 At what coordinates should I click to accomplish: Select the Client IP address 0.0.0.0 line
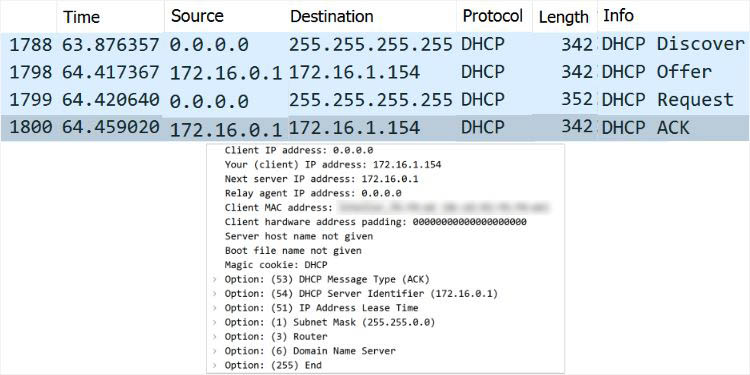coord(299,150)
